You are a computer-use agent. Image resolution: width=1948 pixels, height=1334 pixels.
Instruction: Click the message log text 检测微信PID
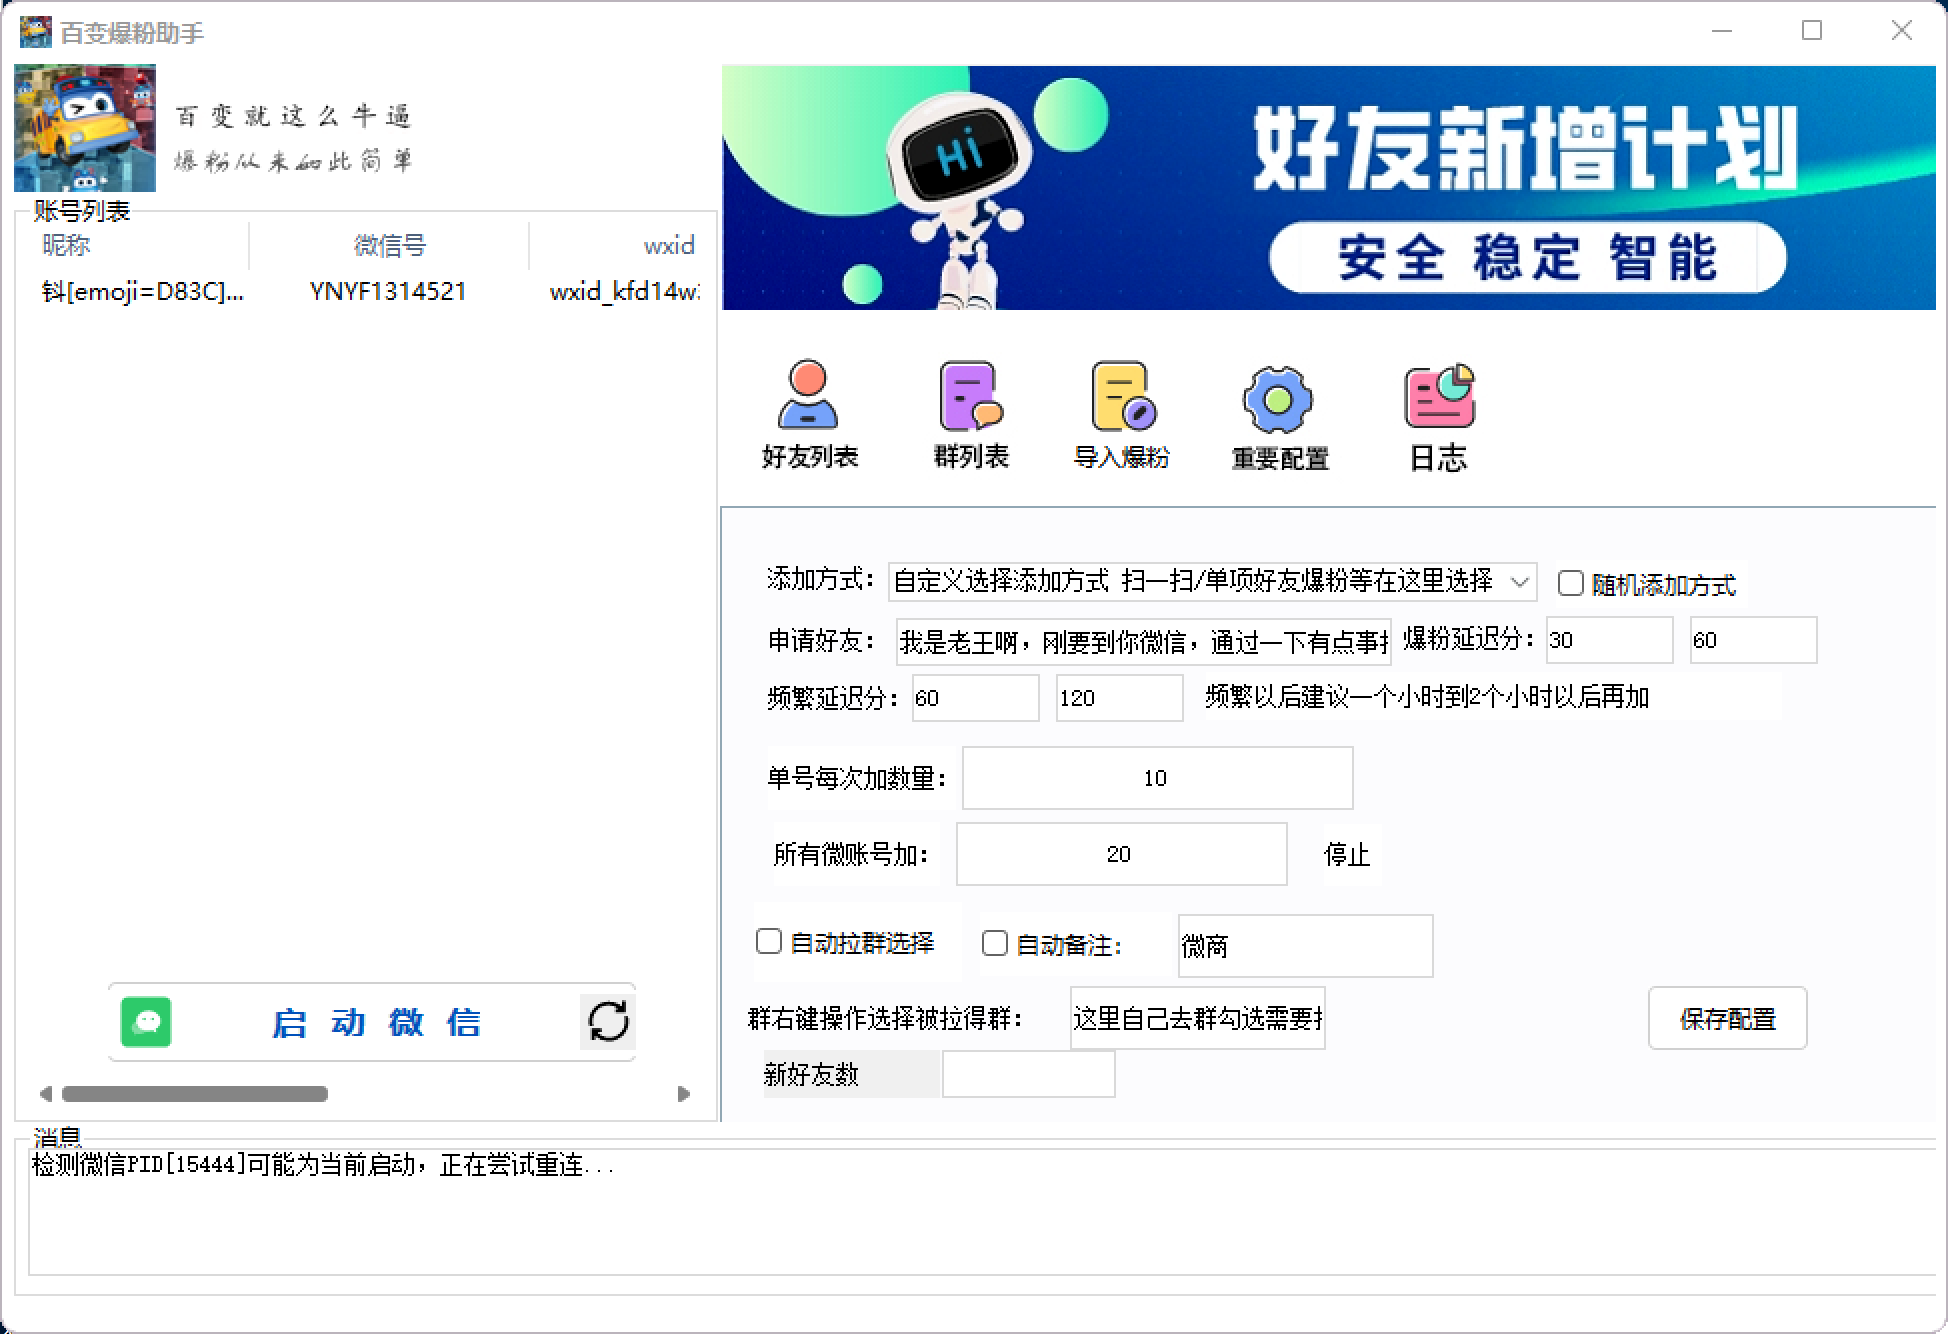pyautogui.click(x=323, y=1165)
